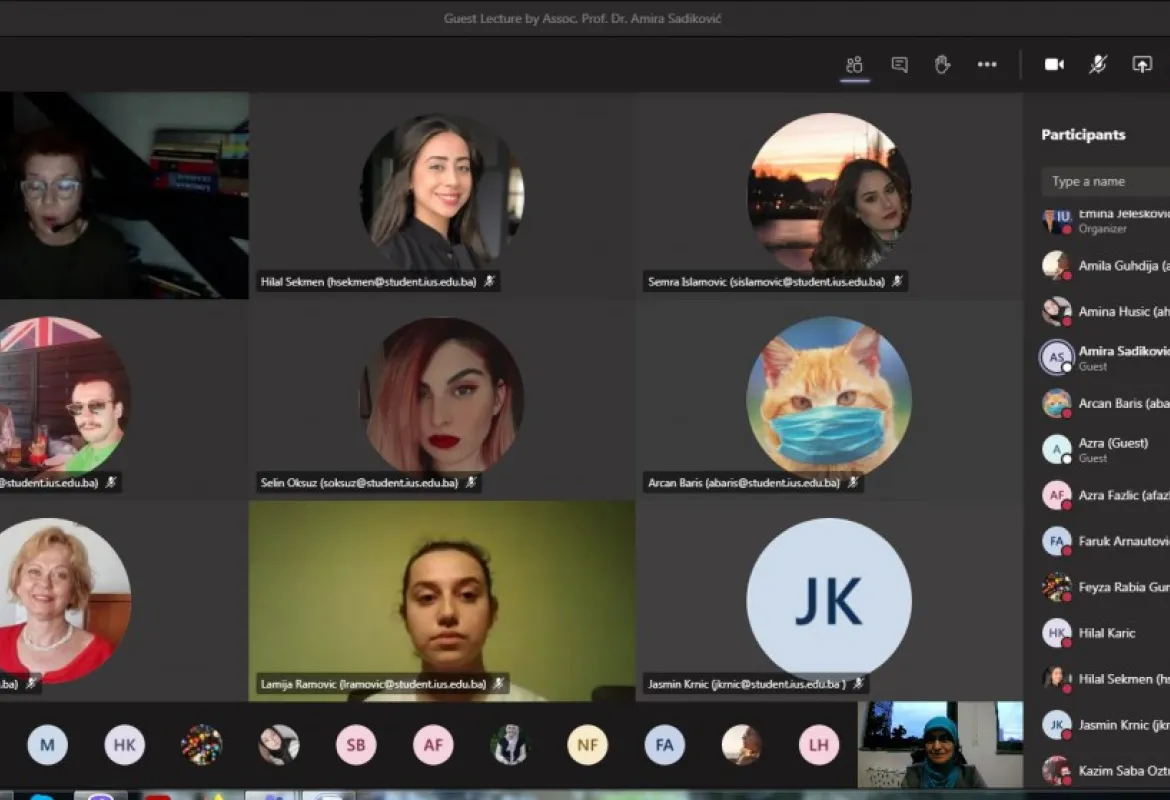Click the LH participant avatar in bottom strip
This screenshot has height=800, width=1170.
click(818, 745)
